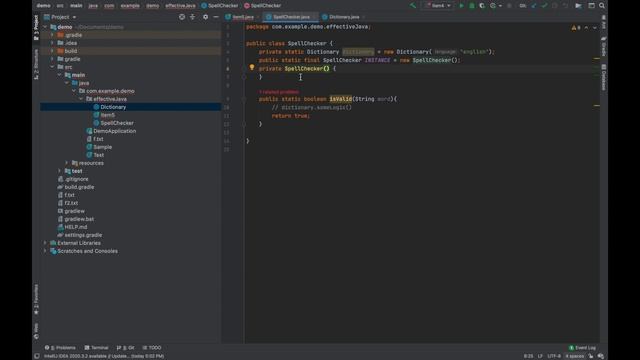
Task: Go to previous highlighted error arrow
Action: pyautogui.click(x=587, y=27)
